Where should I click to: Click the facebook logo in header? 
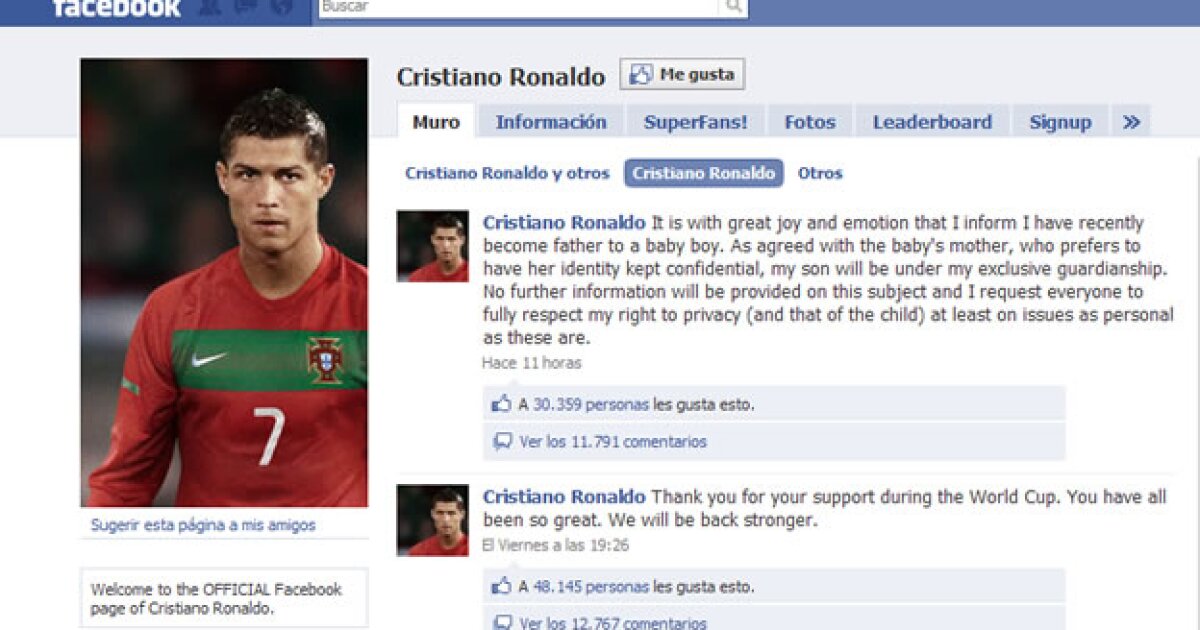pos(116,8)
